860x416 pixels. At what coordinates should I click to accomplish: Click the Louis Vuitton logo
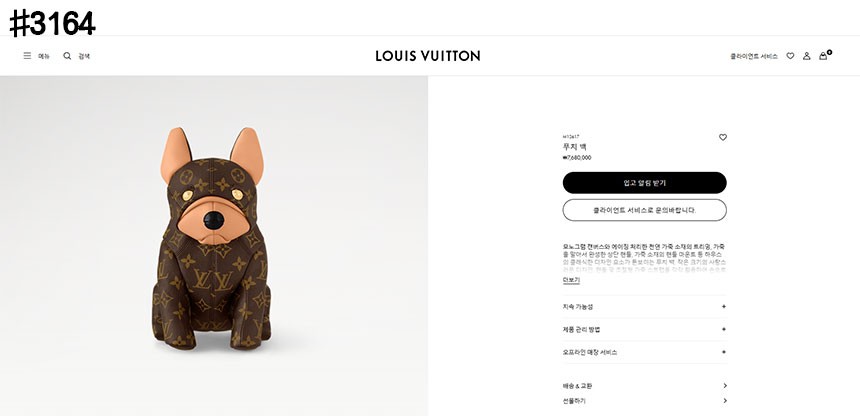[428, 56]
